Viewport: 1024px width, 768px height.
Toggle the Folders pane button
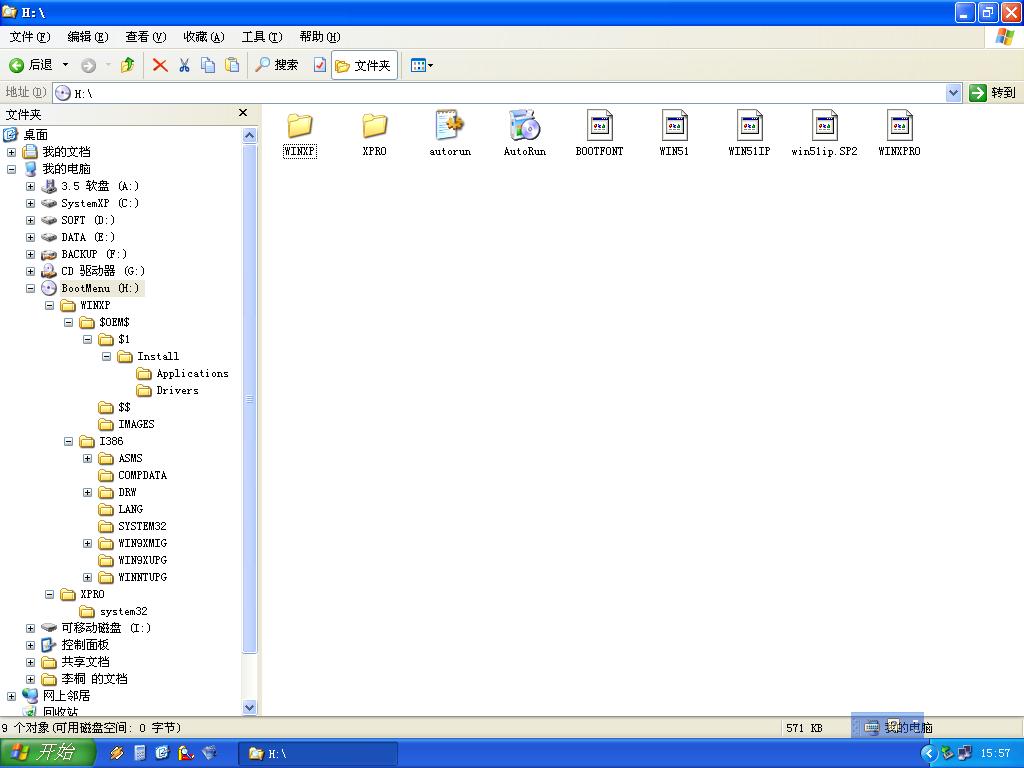[364, 65]
